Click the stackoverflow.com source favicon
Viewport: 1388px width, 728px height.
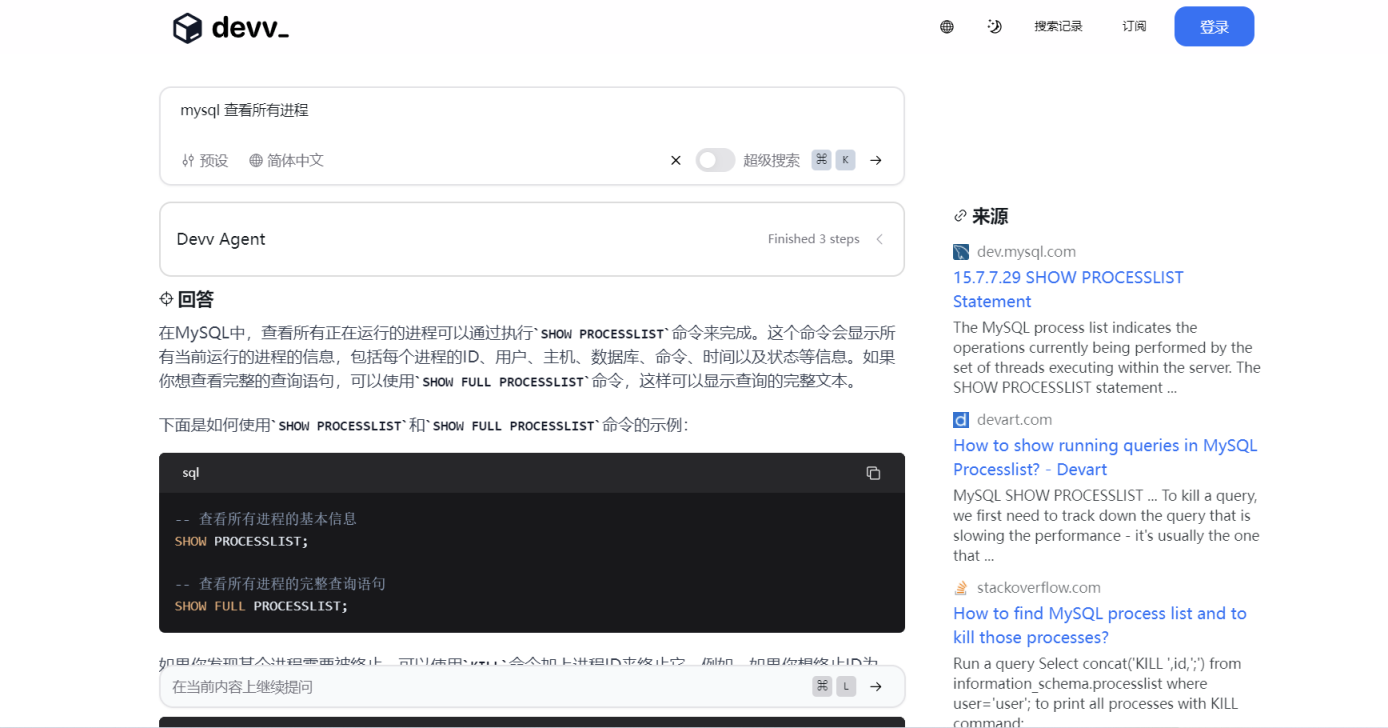[961, 588]
